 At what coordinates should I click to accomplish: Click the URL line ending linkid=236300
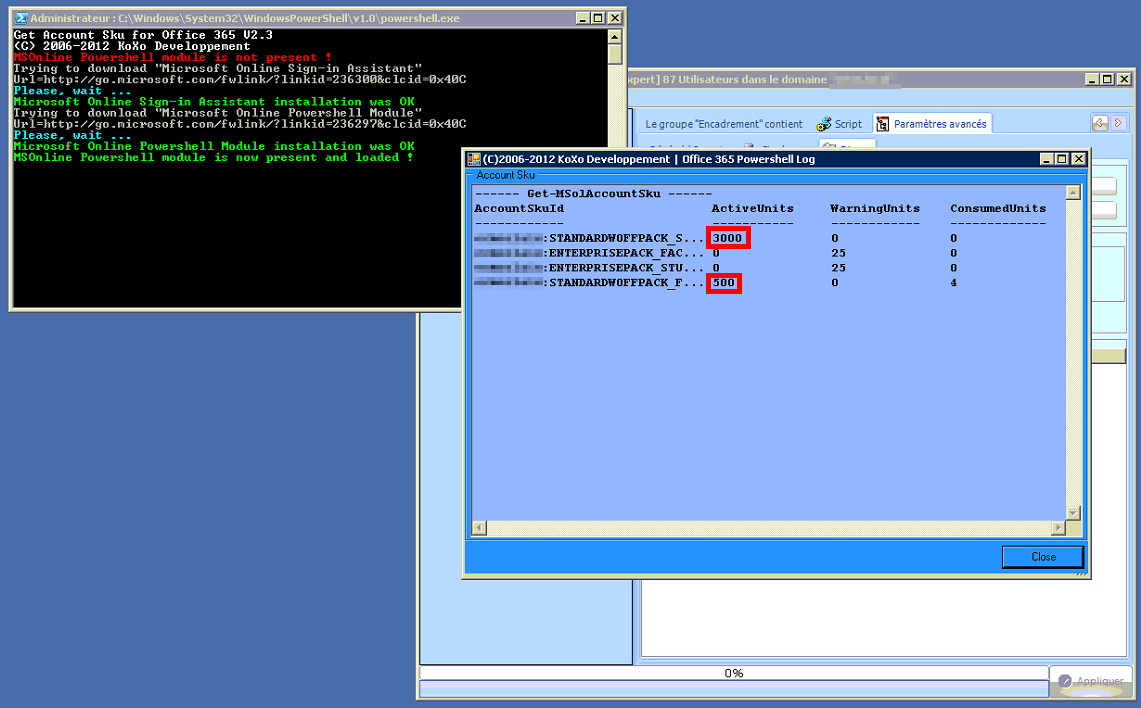coord(240,79)
